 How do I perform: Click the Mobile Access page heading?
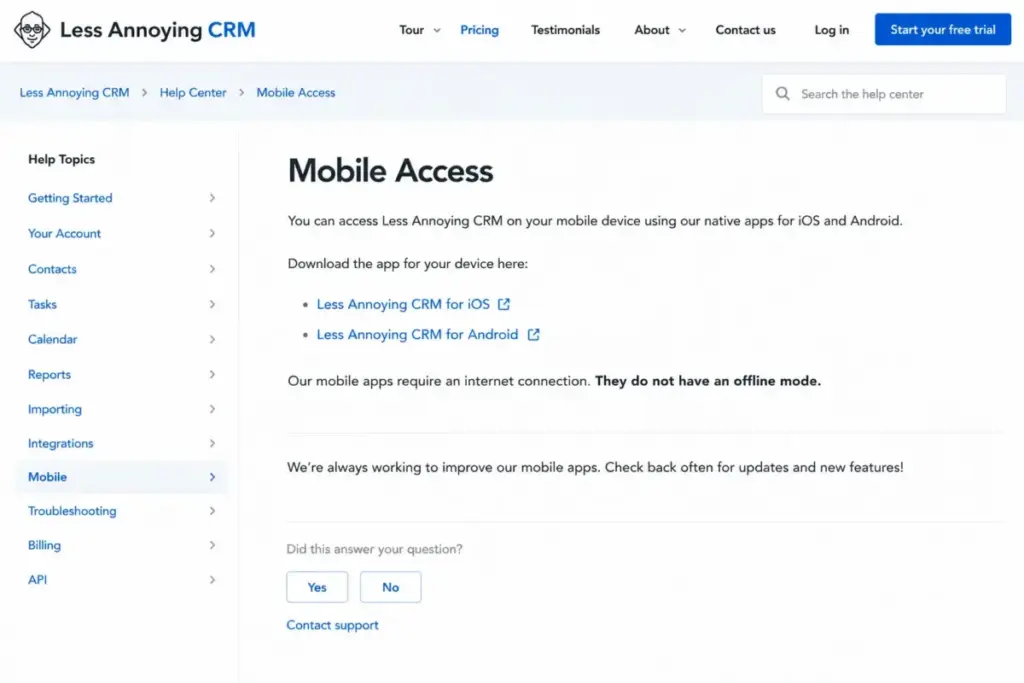pyautogui.click(x=391, y=171)
